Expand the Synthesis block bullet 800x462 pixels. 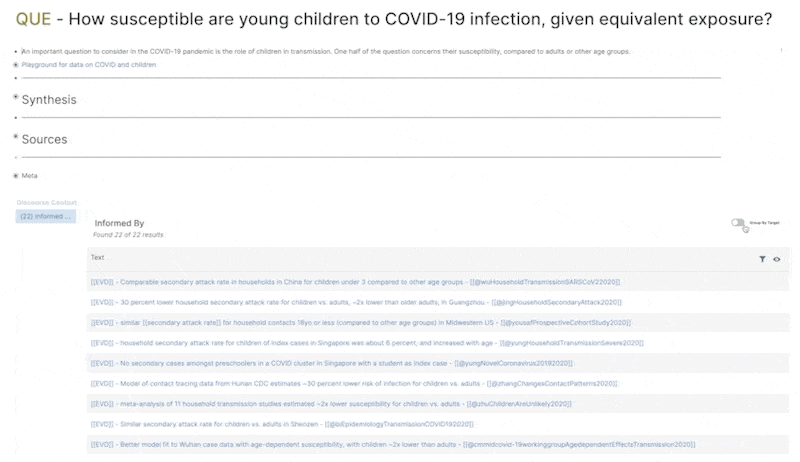coord(16,97)
